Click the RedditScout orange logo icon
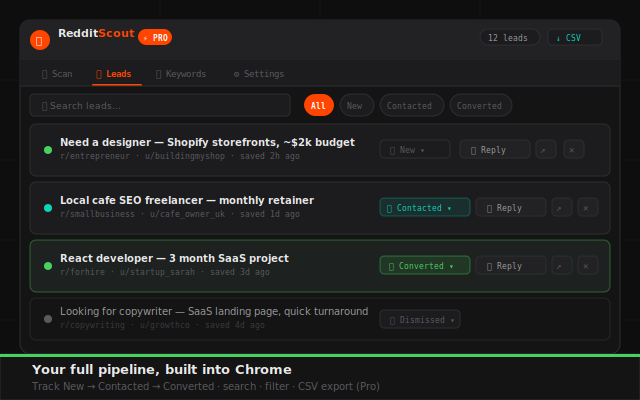Image resolution: width=640 pixels, height=400 pixels. tap(40, 40)
